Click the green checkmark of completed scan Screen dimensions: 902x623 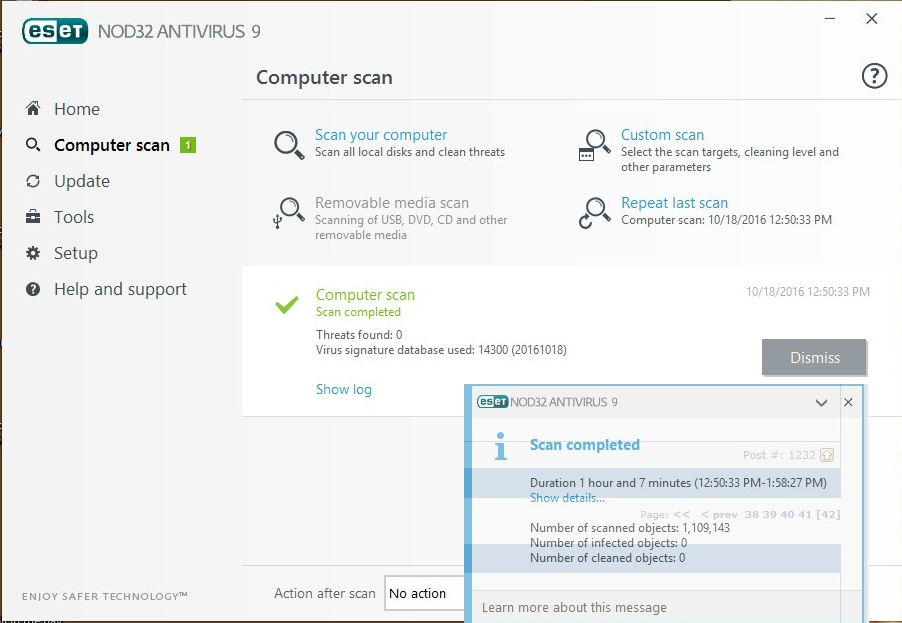click(286, 304)
